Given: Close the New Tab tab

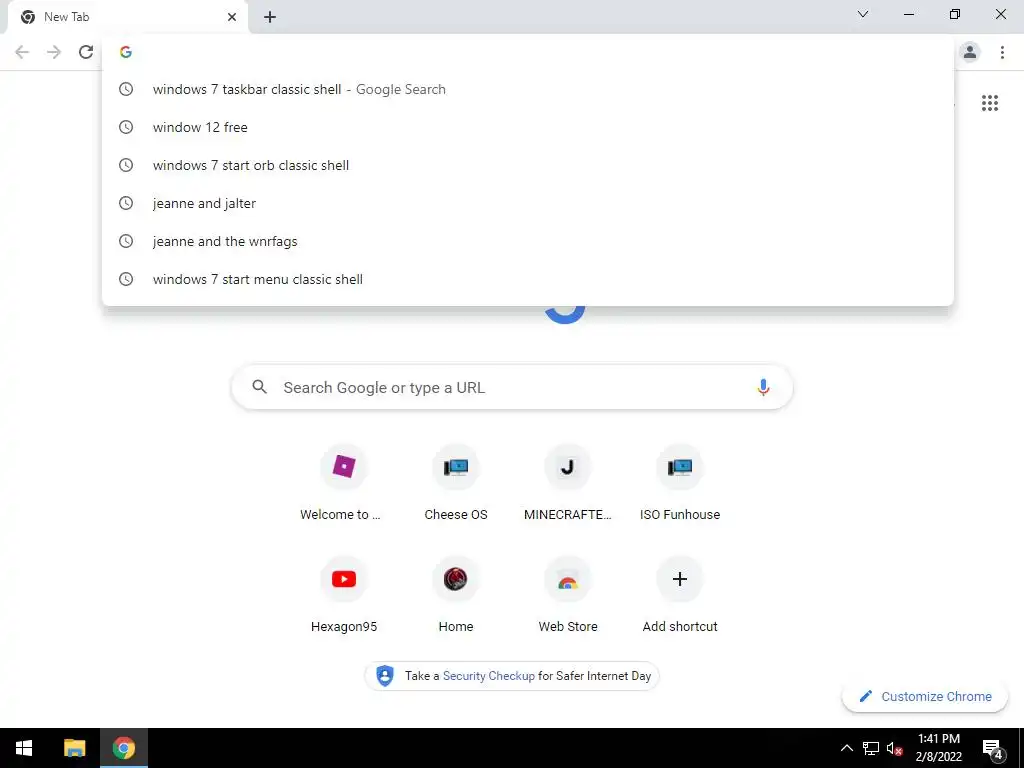Looking at the screenshot, I should coord(232,17).
